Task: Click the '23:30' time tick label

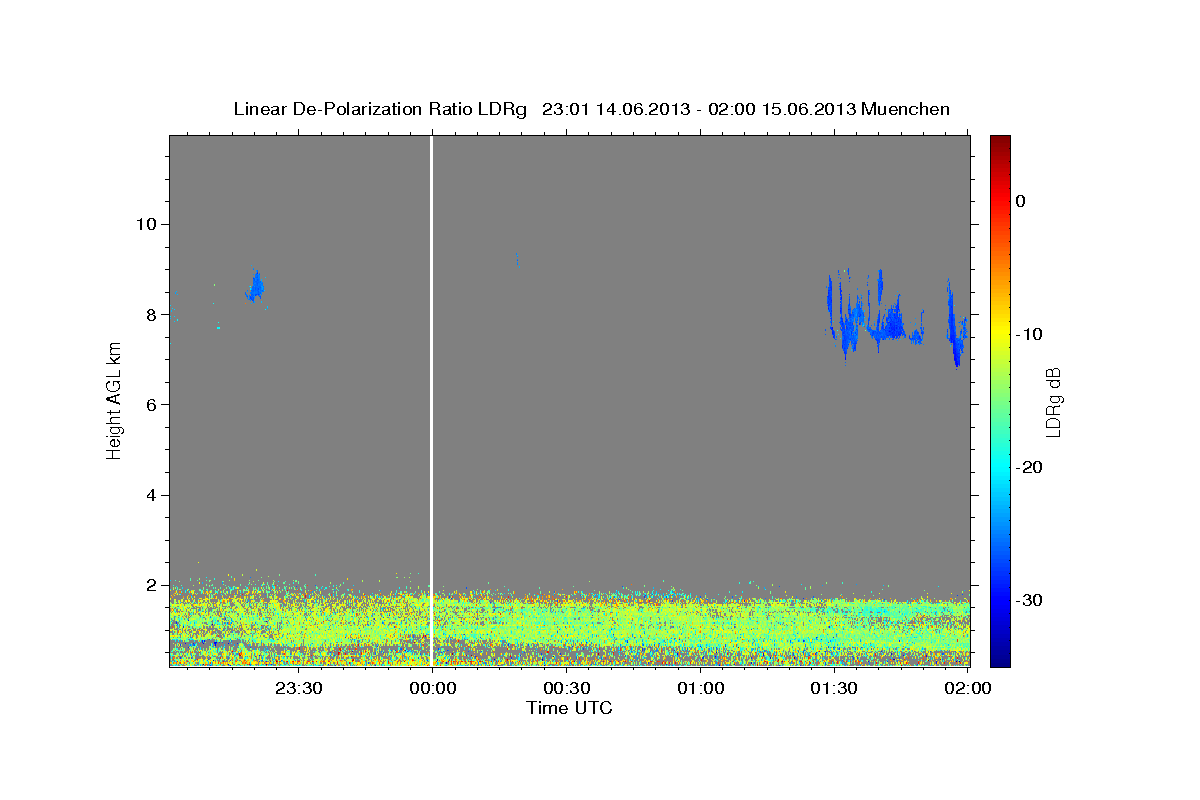Action: tap(298, 688)
